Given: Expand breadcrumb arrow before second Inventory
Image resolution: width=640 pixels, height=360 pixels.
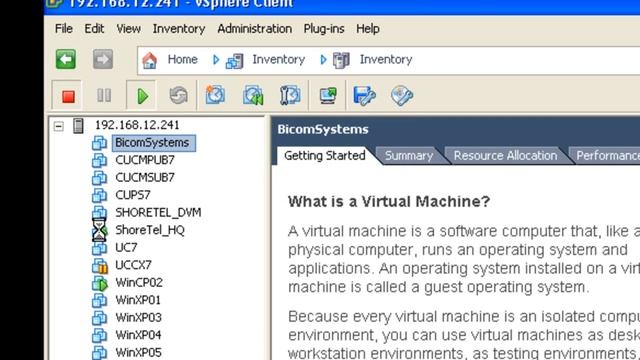Looking at the screenshot, I should 323,60.
